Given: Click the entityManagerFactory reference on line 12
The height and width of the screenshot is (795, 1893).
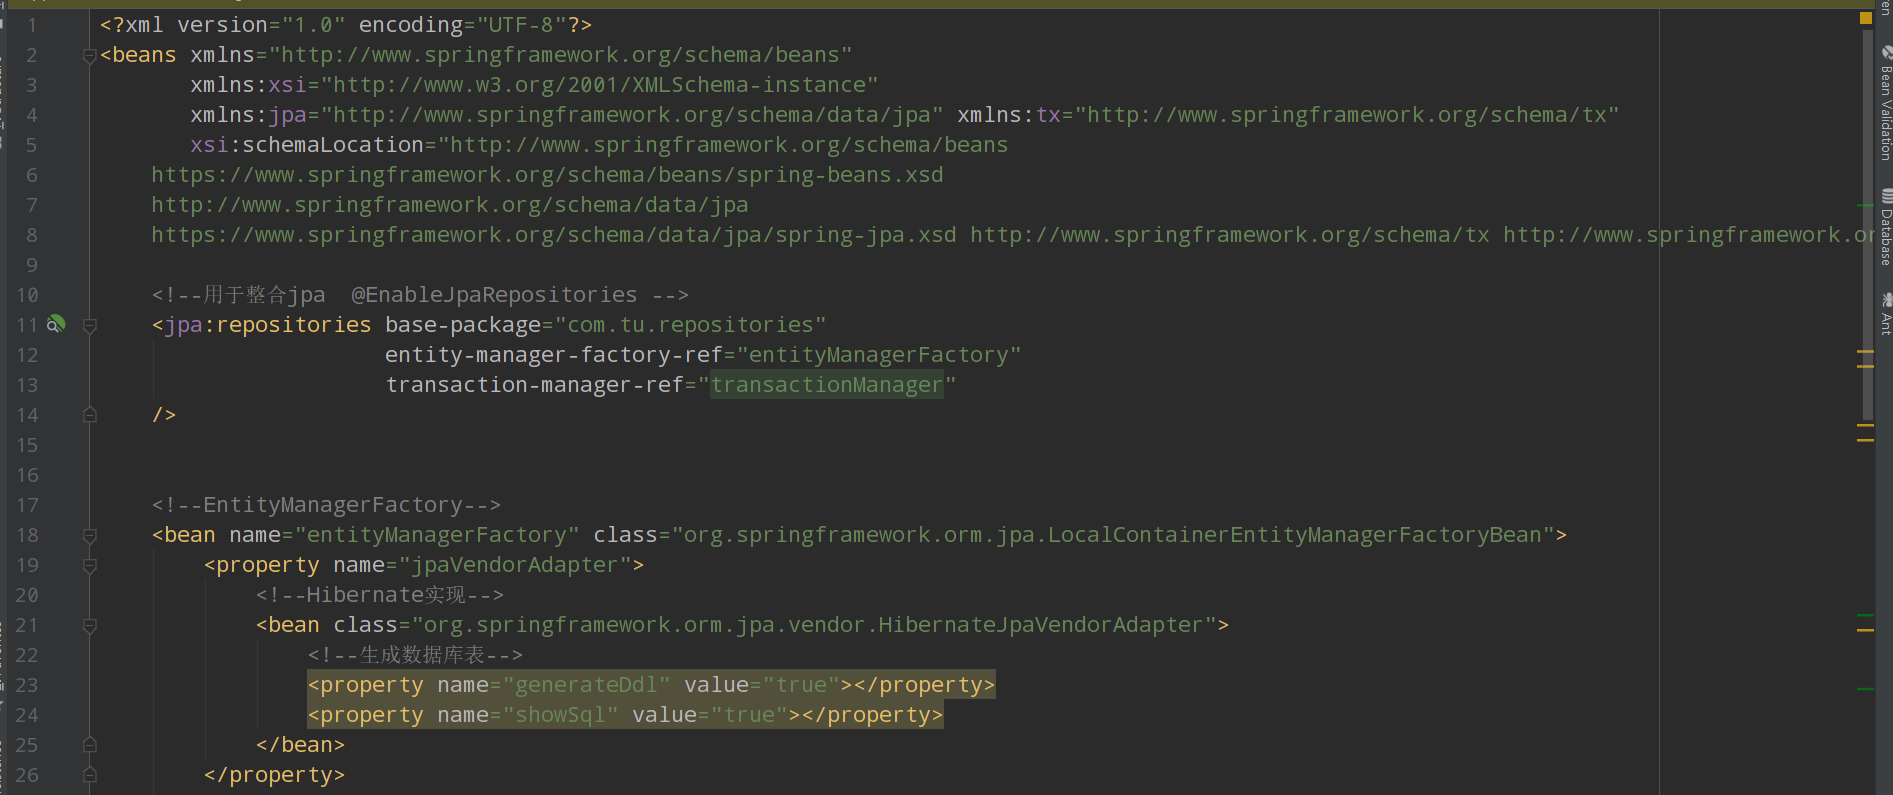Looking at the screenshot, I should click(x=879, y=355).
